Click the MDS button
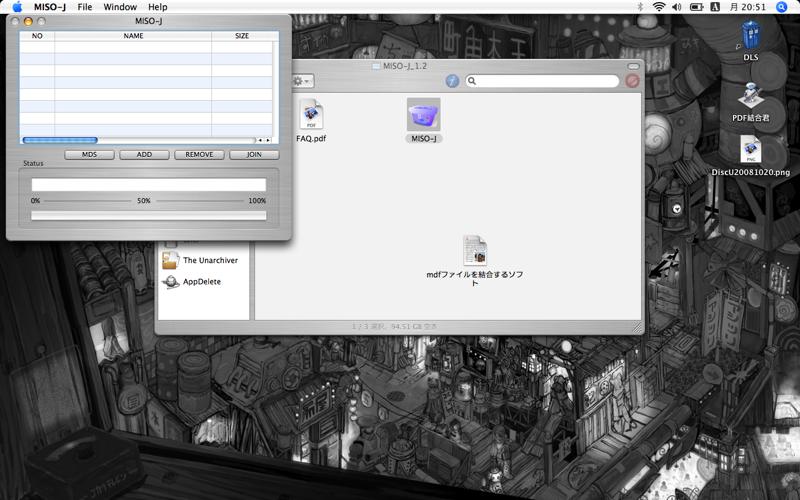 pyautogui.click(x=89, y=155)
